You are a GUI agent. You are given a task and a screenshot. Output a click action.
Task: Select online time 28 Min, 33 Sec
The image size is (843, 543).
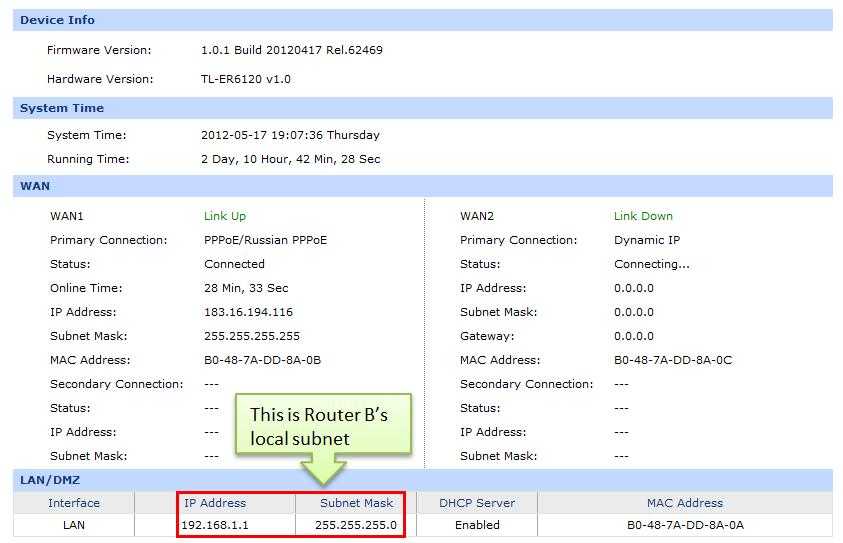[x=246, y=288]
